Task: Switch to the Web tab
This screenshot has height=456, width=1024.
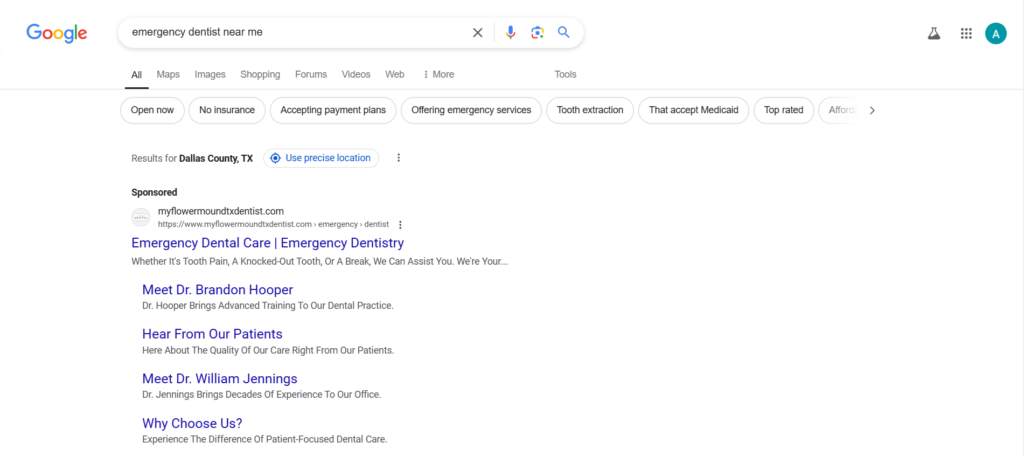Action: coord(394,74)
